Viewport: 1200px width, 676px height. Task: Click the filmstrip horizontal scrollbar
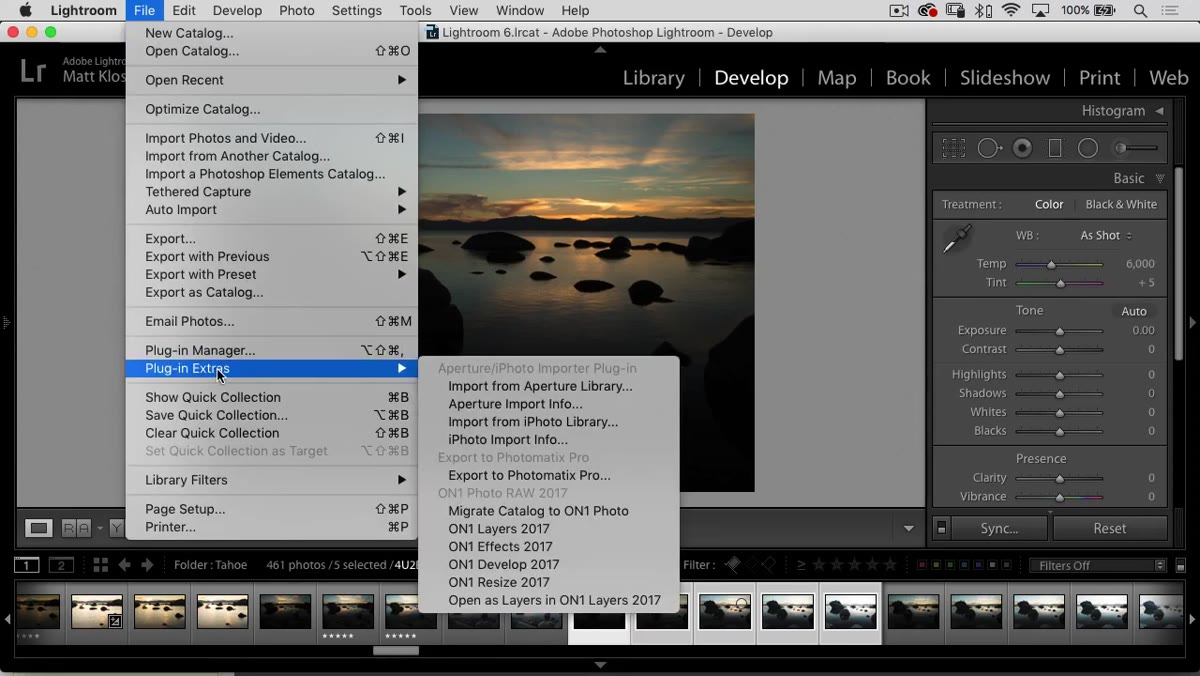click(x=396, y=651)
